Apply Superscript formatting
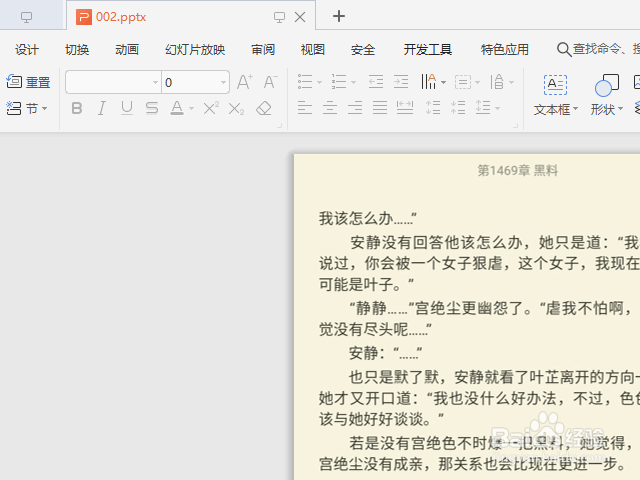This screenshot has width=640, height=480. 211,108
